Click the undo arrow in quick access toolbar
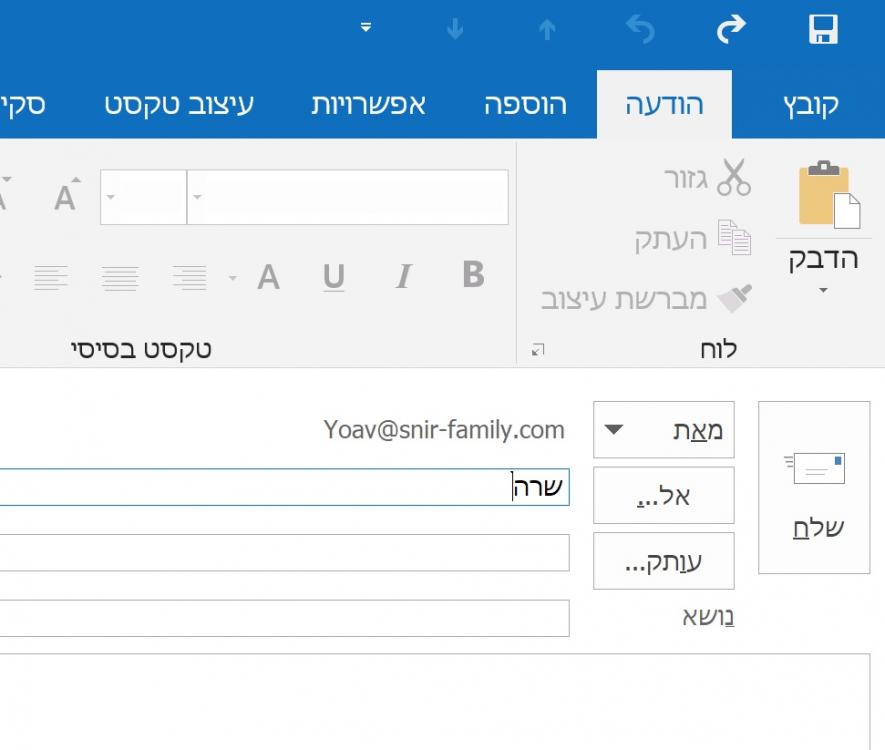Viewport: 885px width, 750px height. point(641,29)
